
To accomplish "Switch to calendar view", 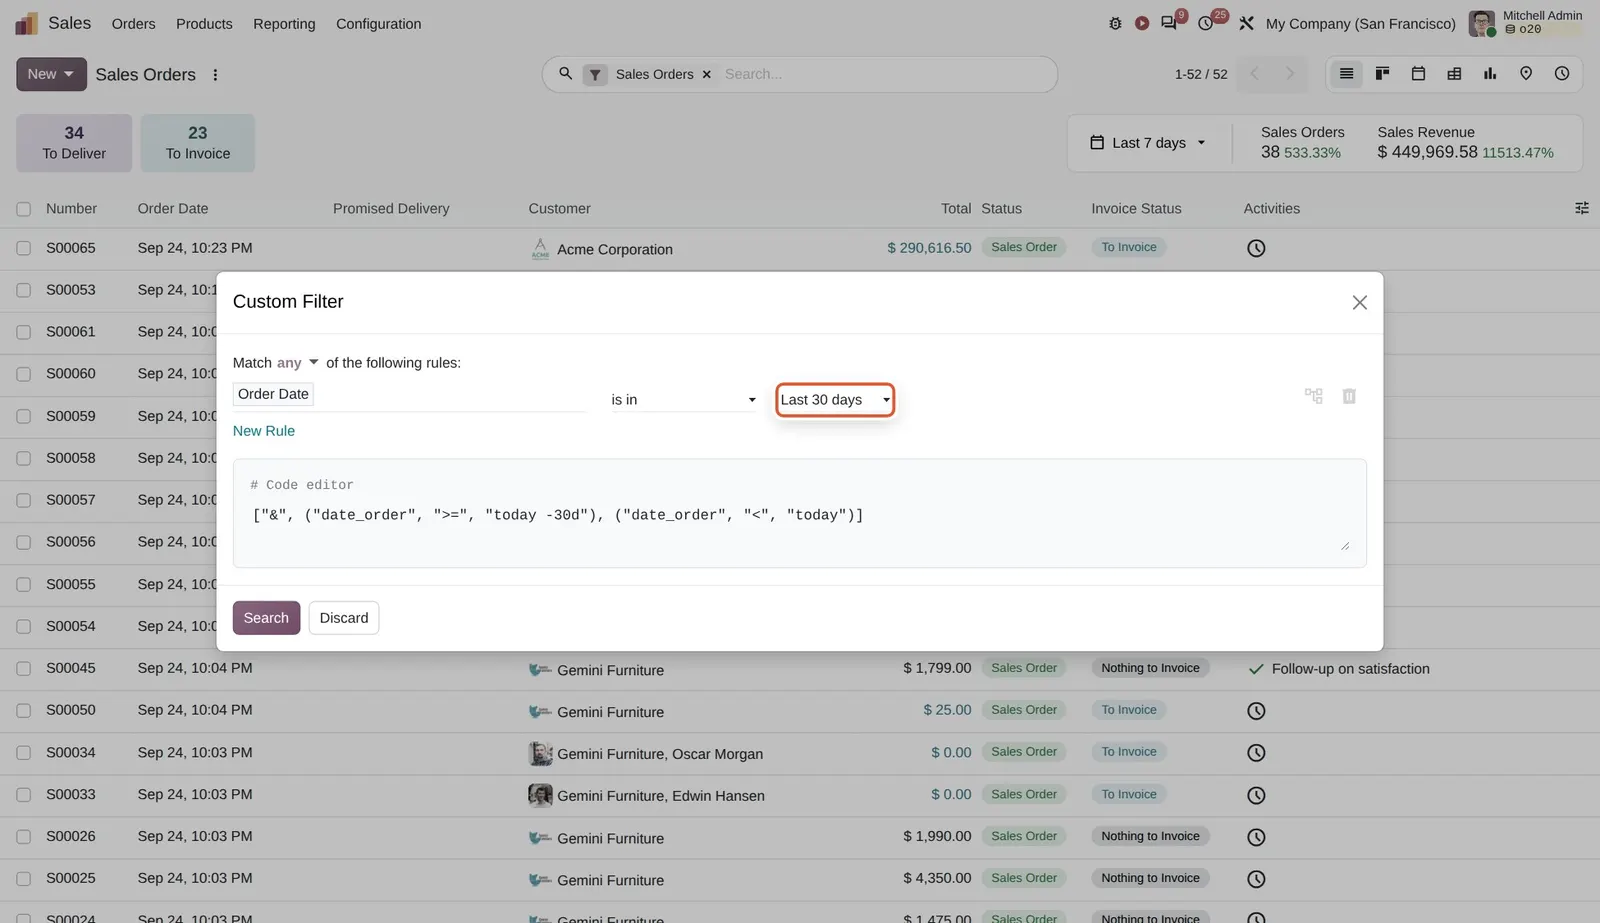I will [x=1418, y=74].
